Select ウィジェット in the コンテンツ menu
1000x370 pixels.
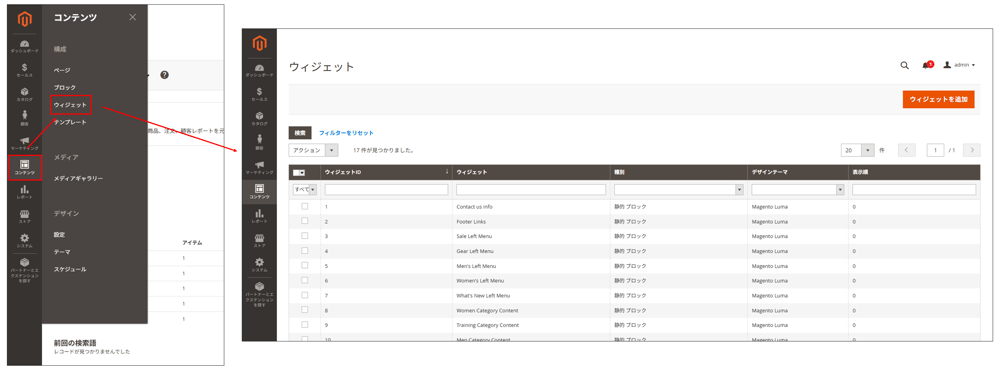70,105
